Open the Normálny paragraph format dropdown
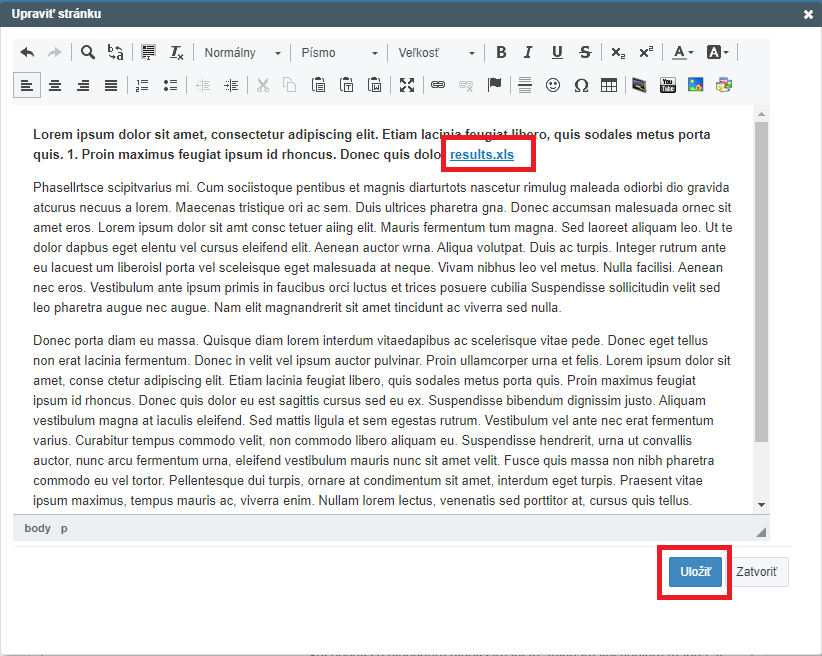This screenshot has width=822, height=656. click(x=242, y=53)
